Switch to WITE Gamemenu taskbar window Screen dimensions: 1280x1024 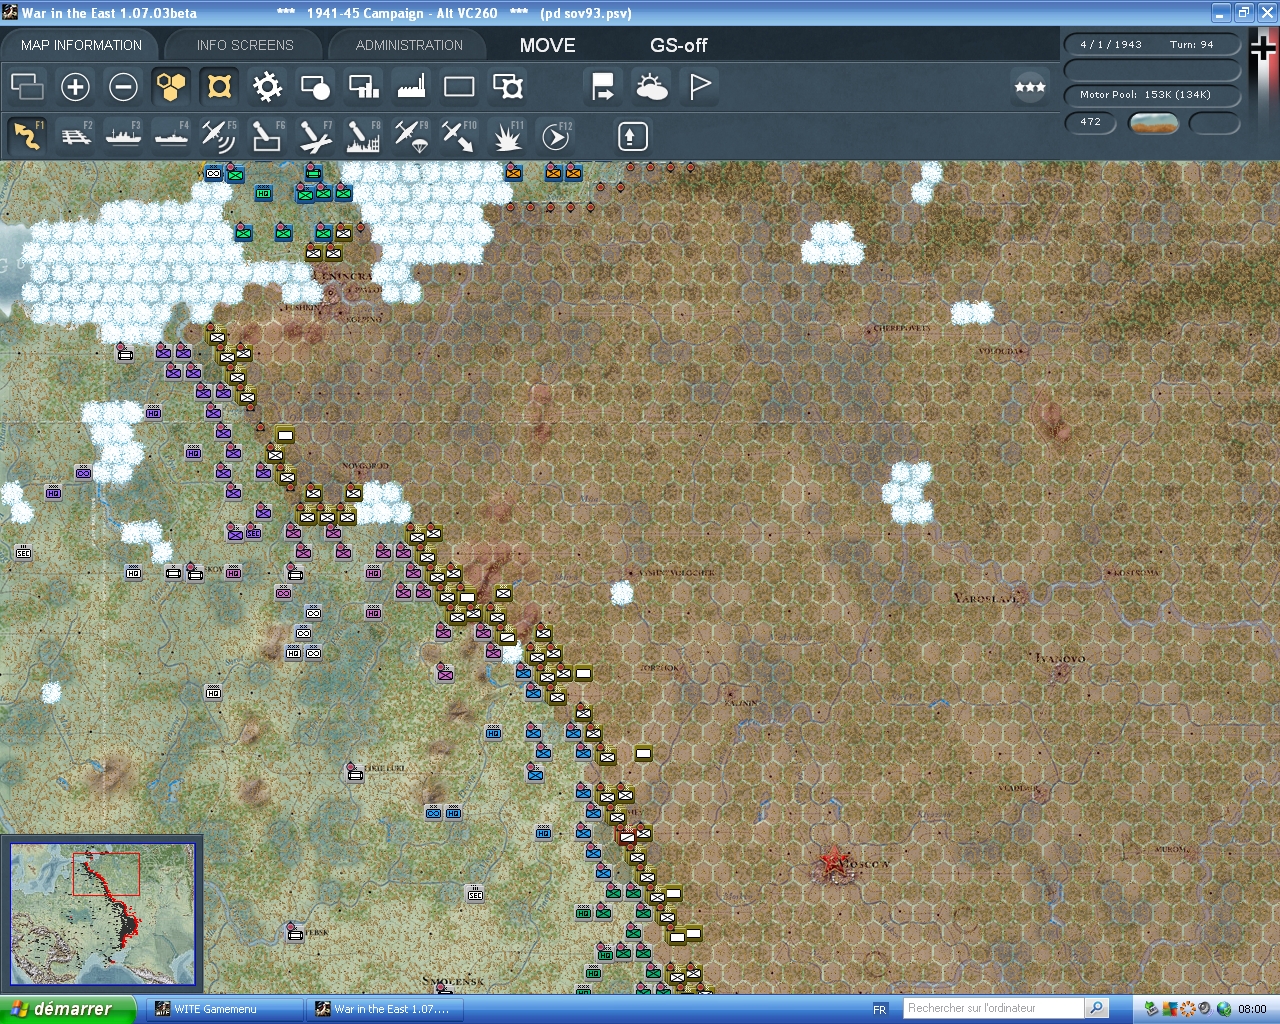tap(226, 1009)
